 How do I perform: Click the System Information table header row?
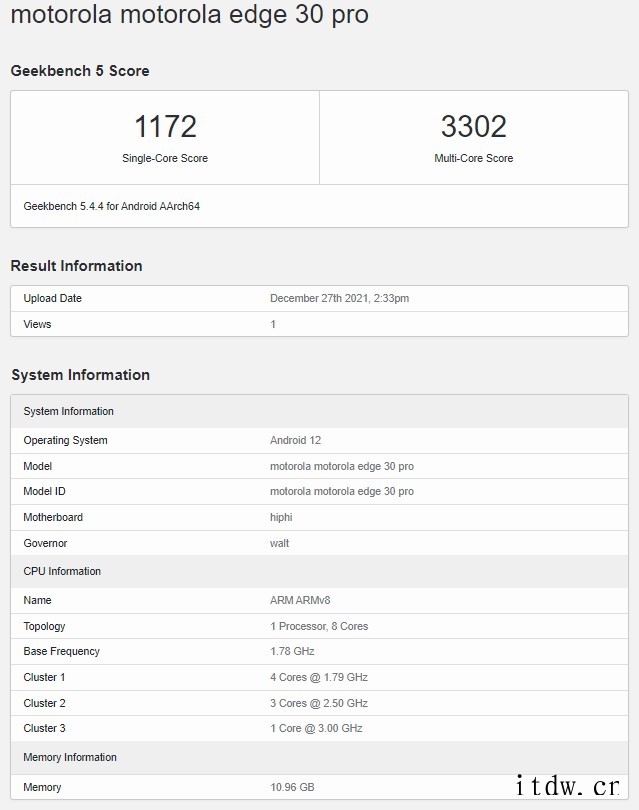tap(319, 411)
